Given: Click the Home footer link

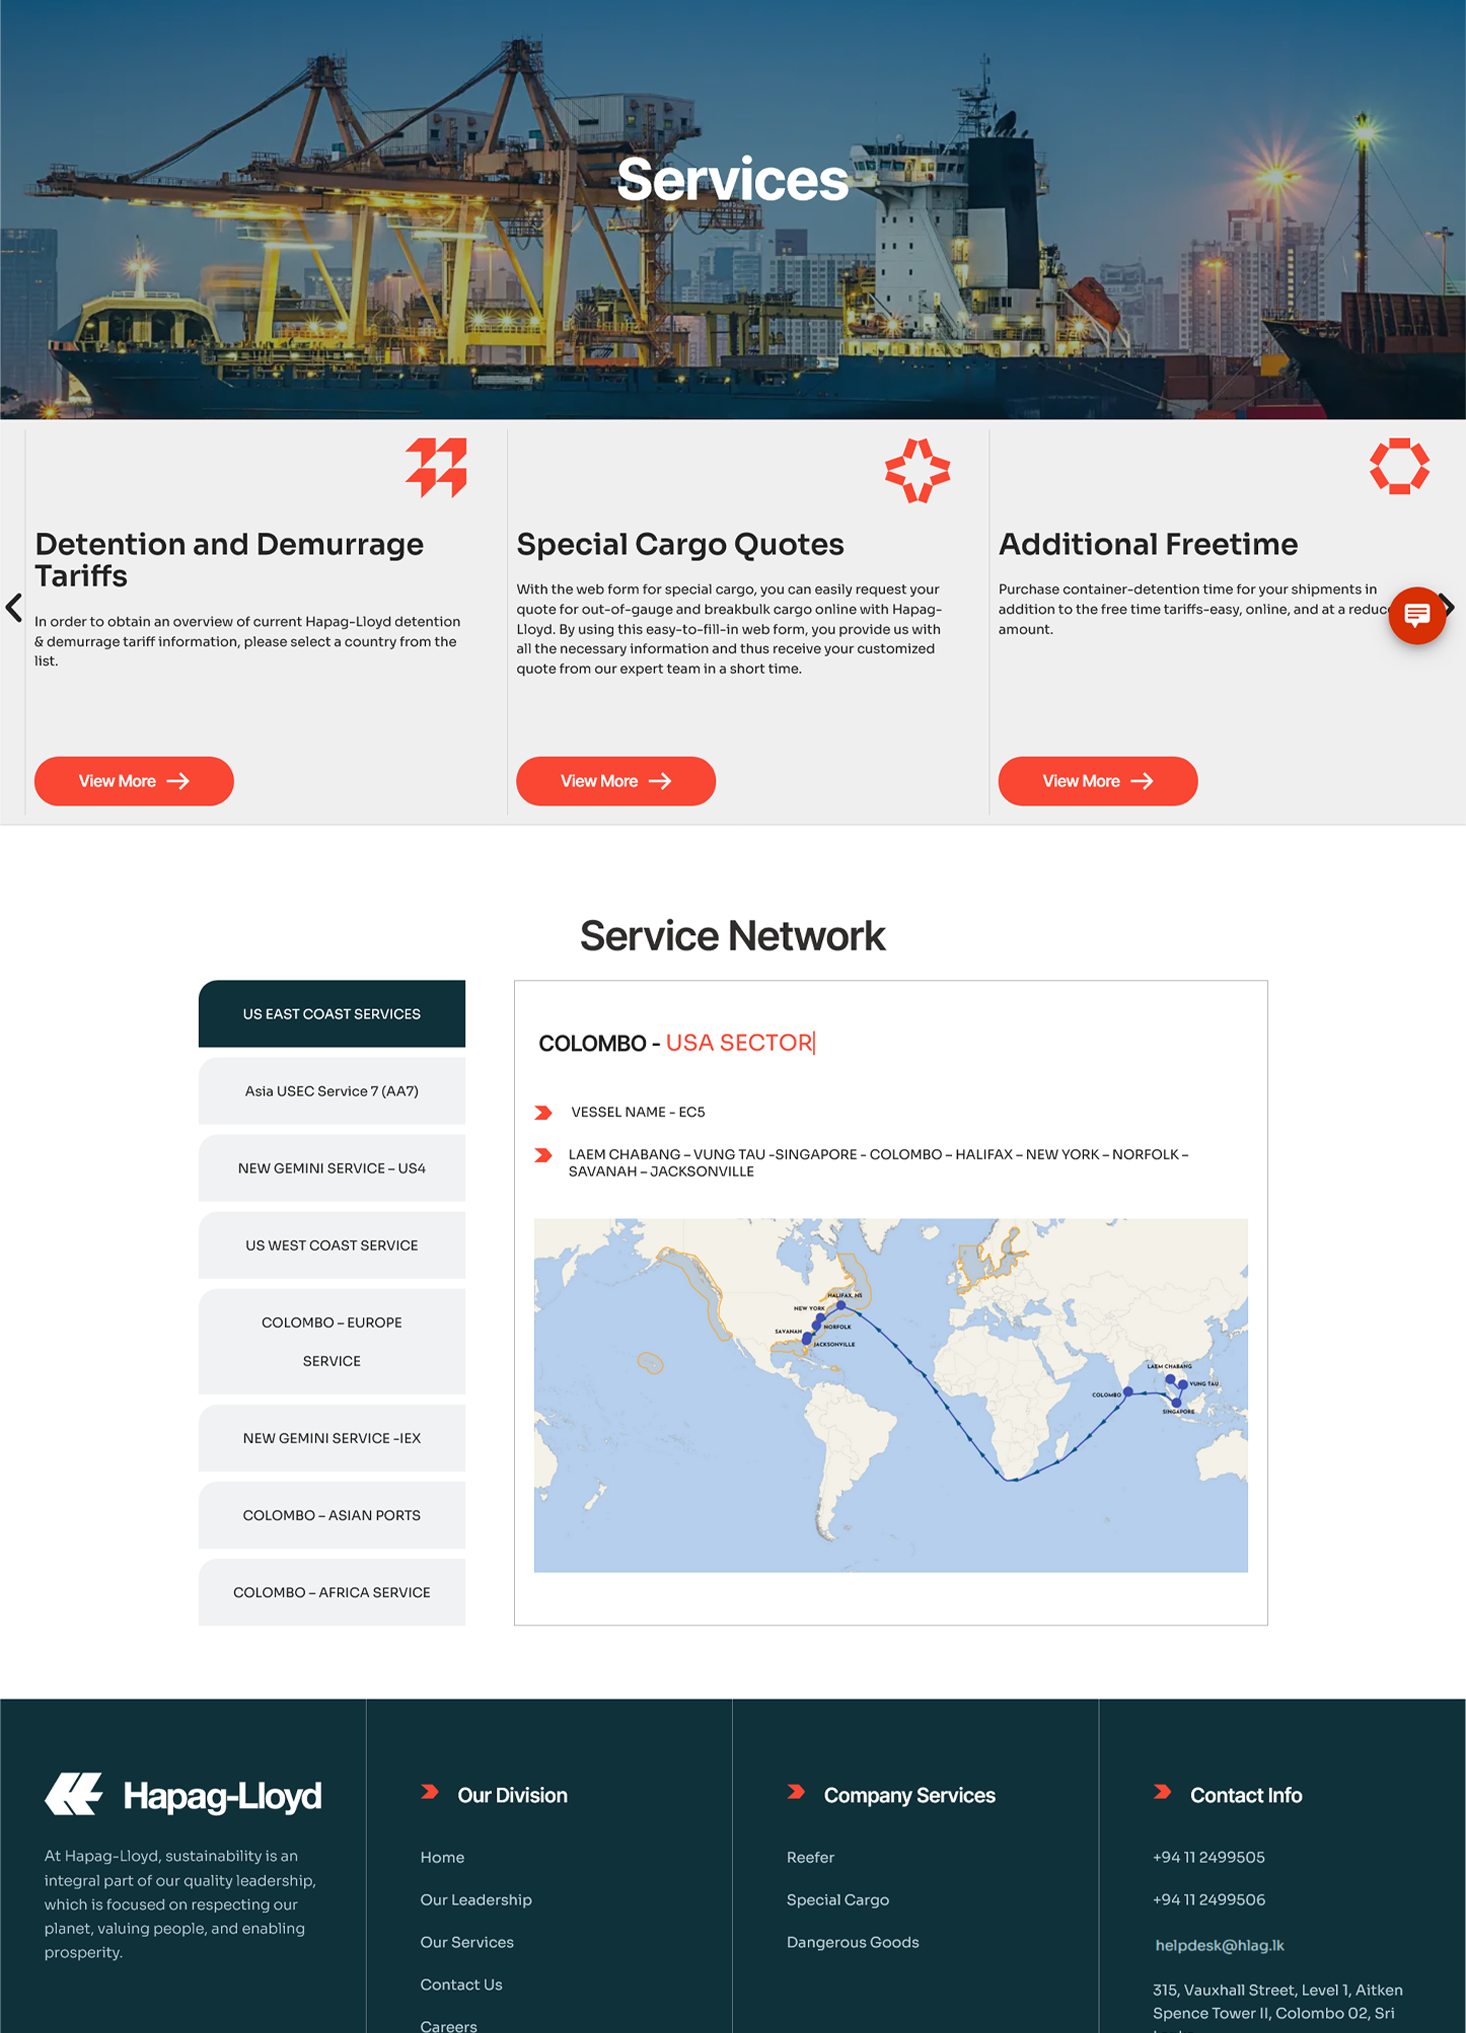Looking at the screenshot, I should [442, 1857].
